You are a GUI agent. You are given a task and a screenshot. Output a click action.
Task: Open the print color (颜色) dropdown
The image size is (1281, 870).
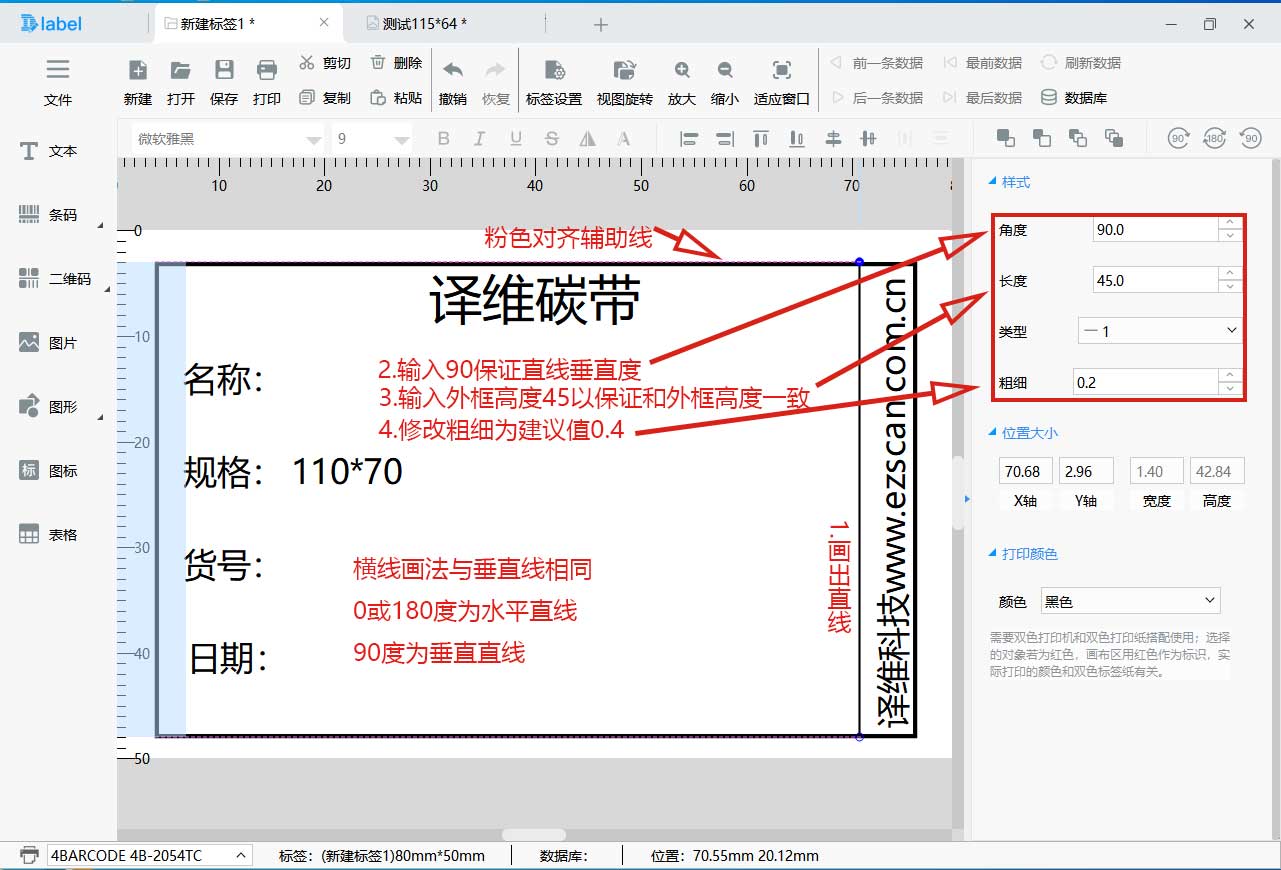coord(1130,601)
